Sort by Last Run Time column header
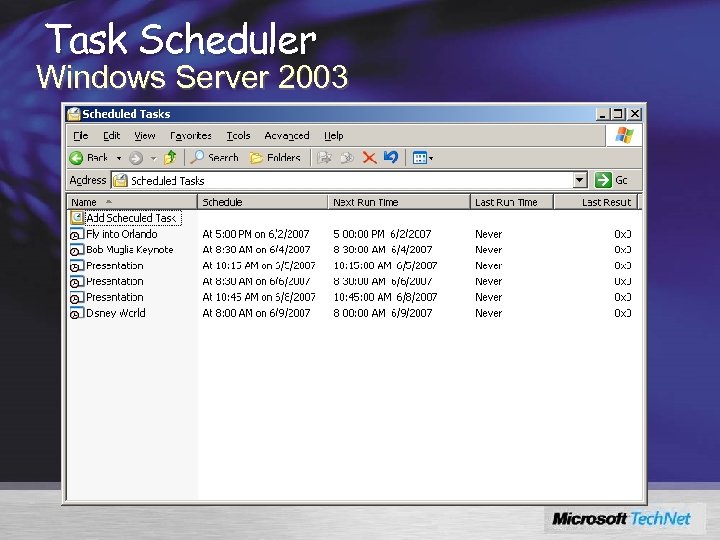The image size is (720, 540). click(x=512, y=202)
